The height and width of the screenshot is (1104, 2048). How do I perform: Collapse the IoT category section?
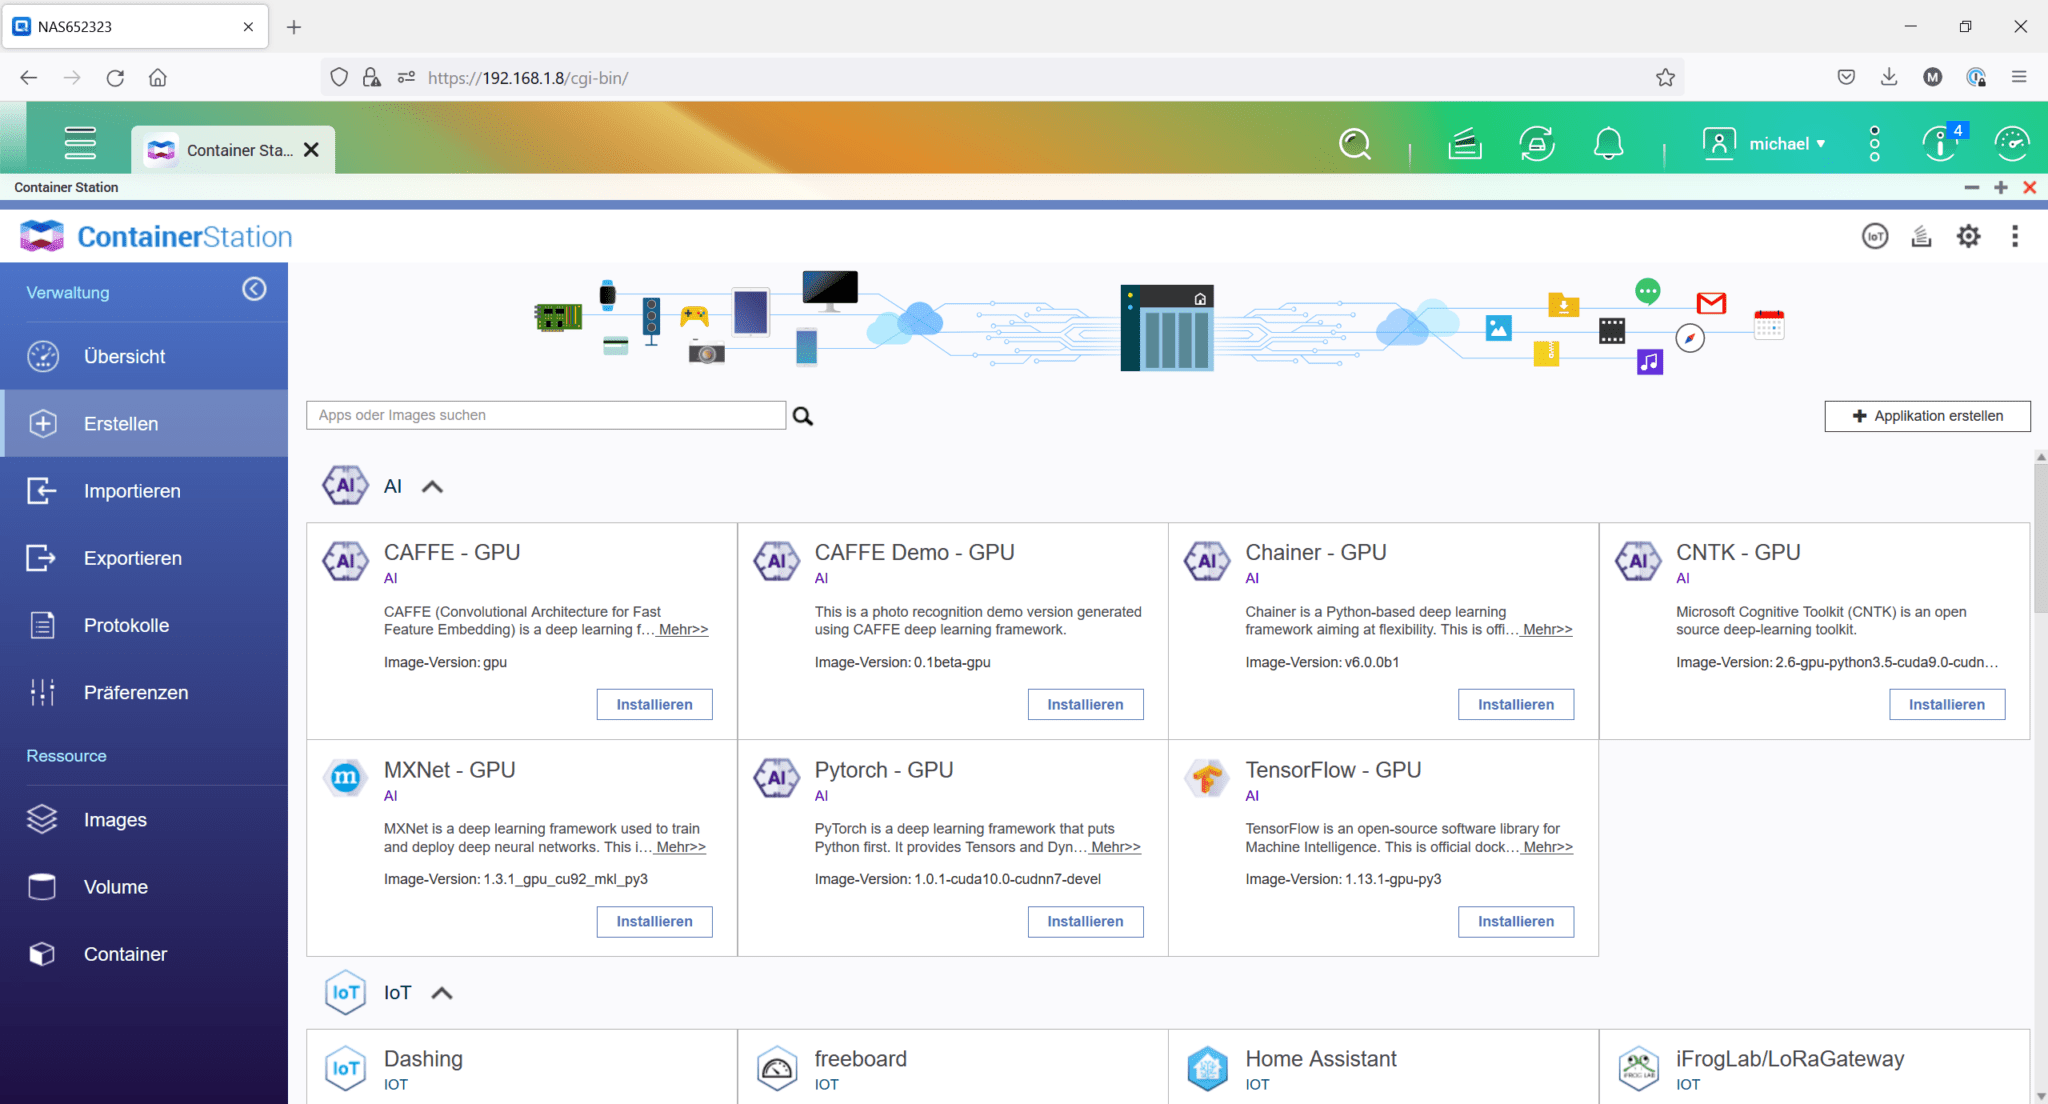pos(442,992)
